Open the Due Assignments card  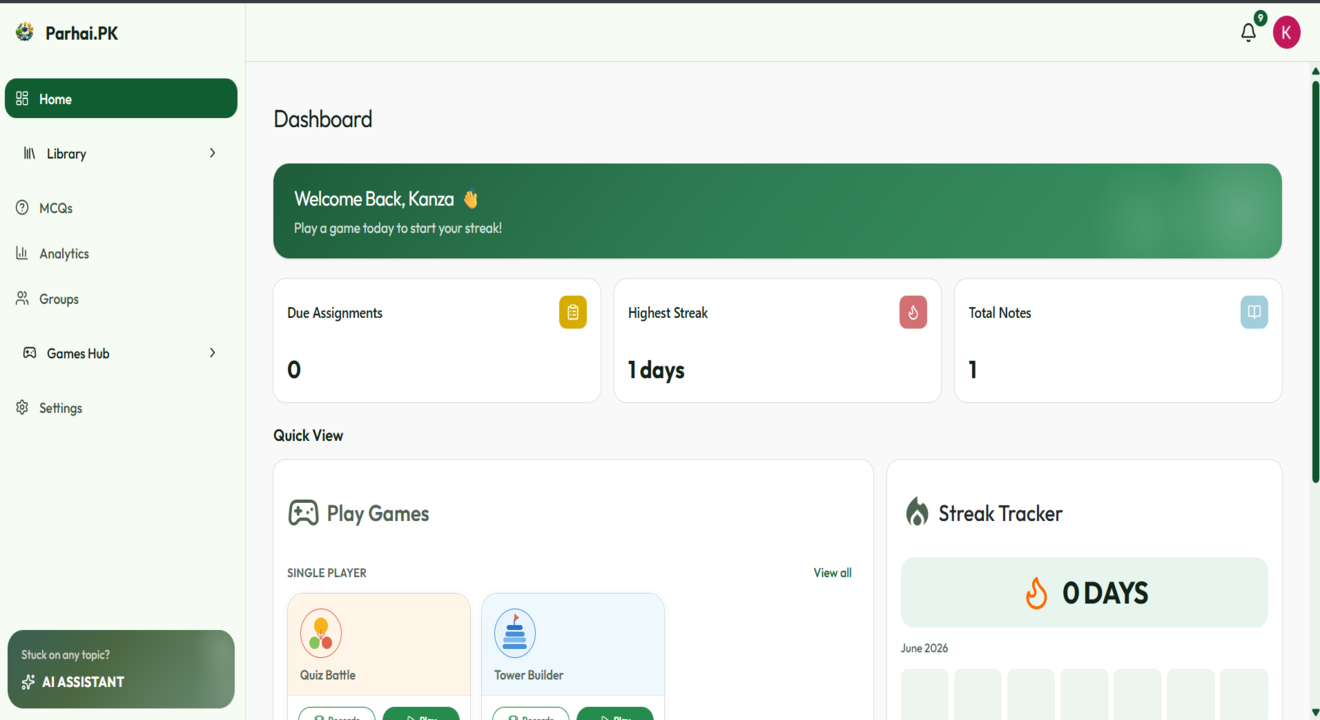[437, 341]
